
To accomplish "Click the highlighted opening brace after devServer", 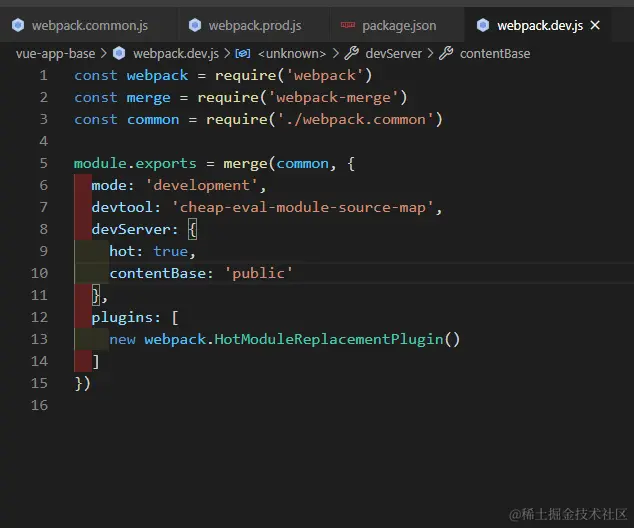I will (x=192, y=229).
